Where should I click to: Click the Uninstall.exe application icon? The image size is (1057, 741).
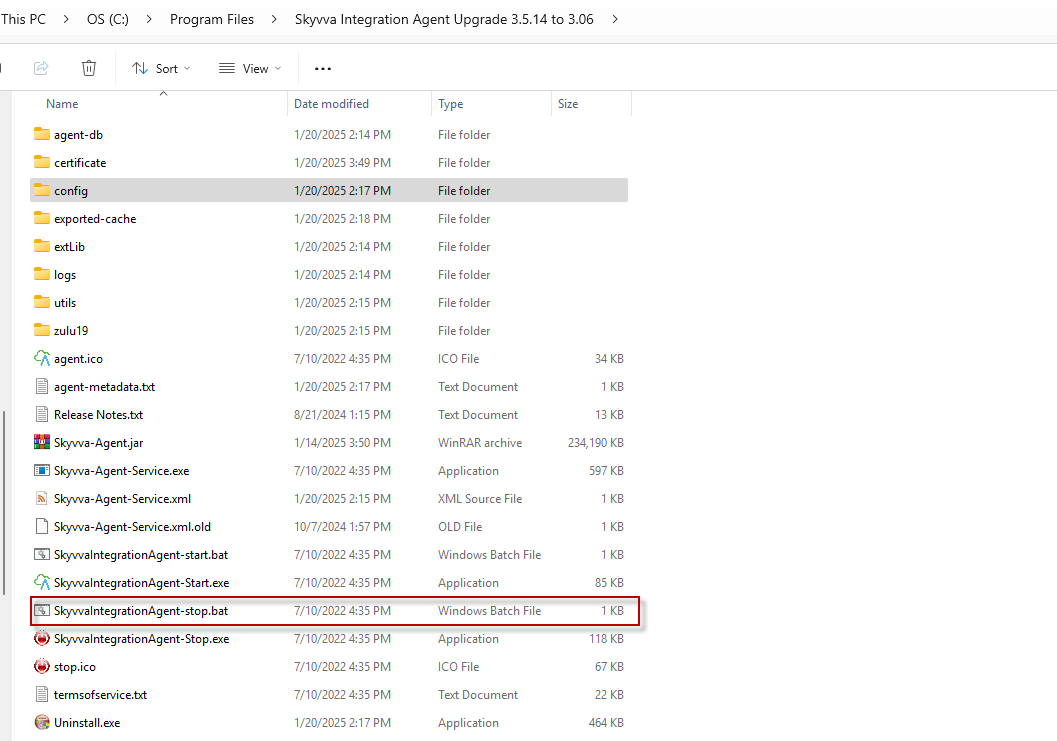[42, 722]
